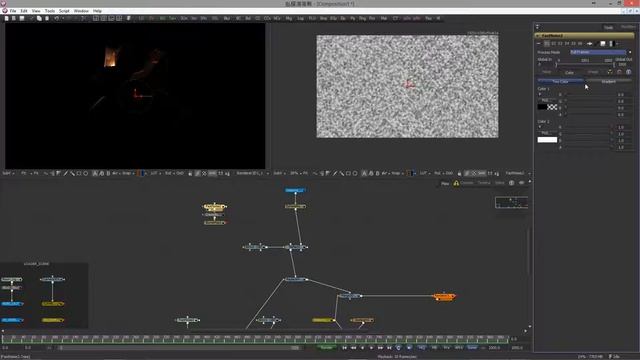Open the Window menu
The image size is (640, 360).
81,11
